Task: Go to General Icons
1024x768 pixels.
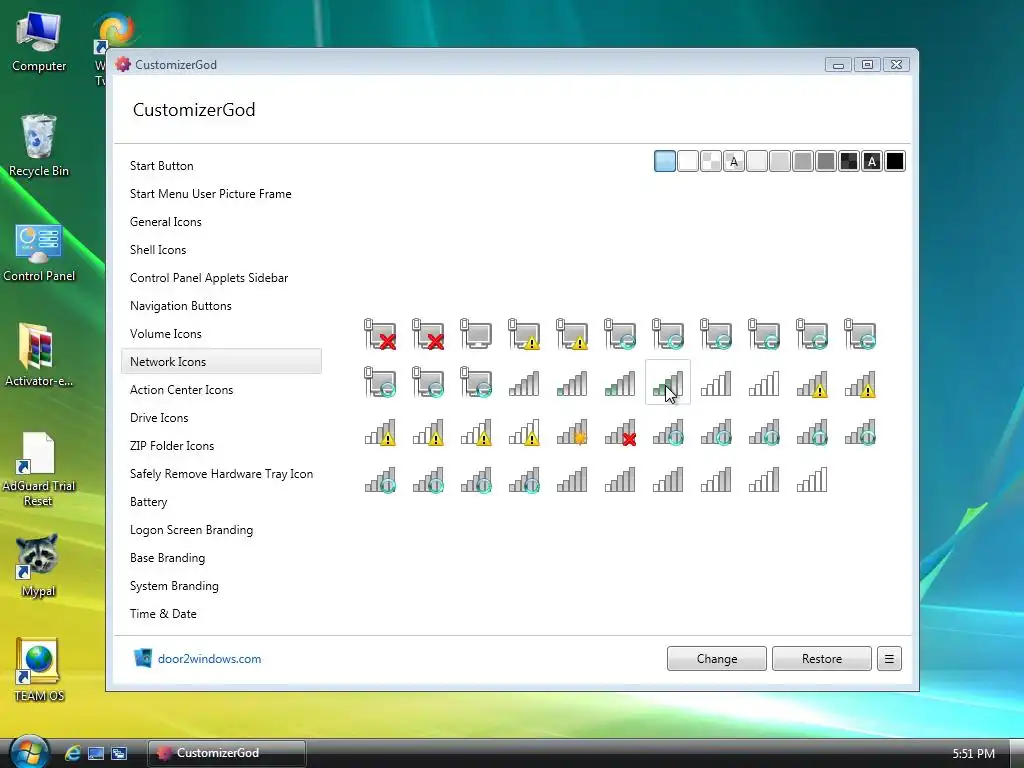Action: click(165, 222)
